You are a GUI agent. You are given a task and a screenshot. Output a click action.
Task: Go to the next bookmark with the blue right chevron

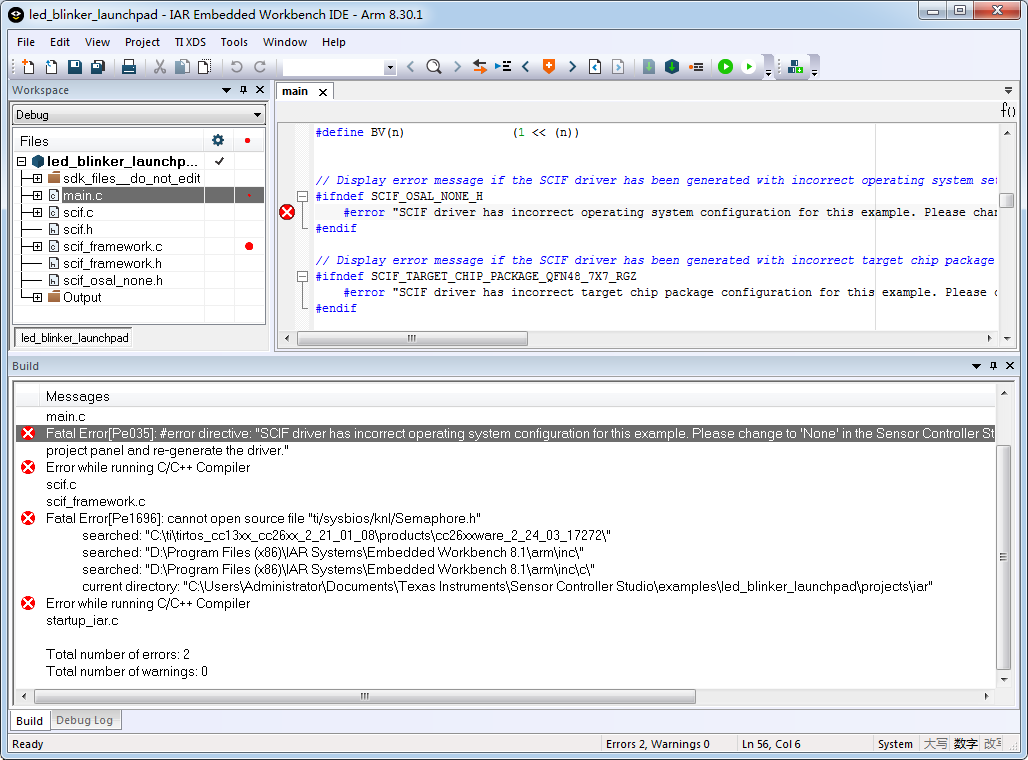pyautogui.click(x=572, y=66)
